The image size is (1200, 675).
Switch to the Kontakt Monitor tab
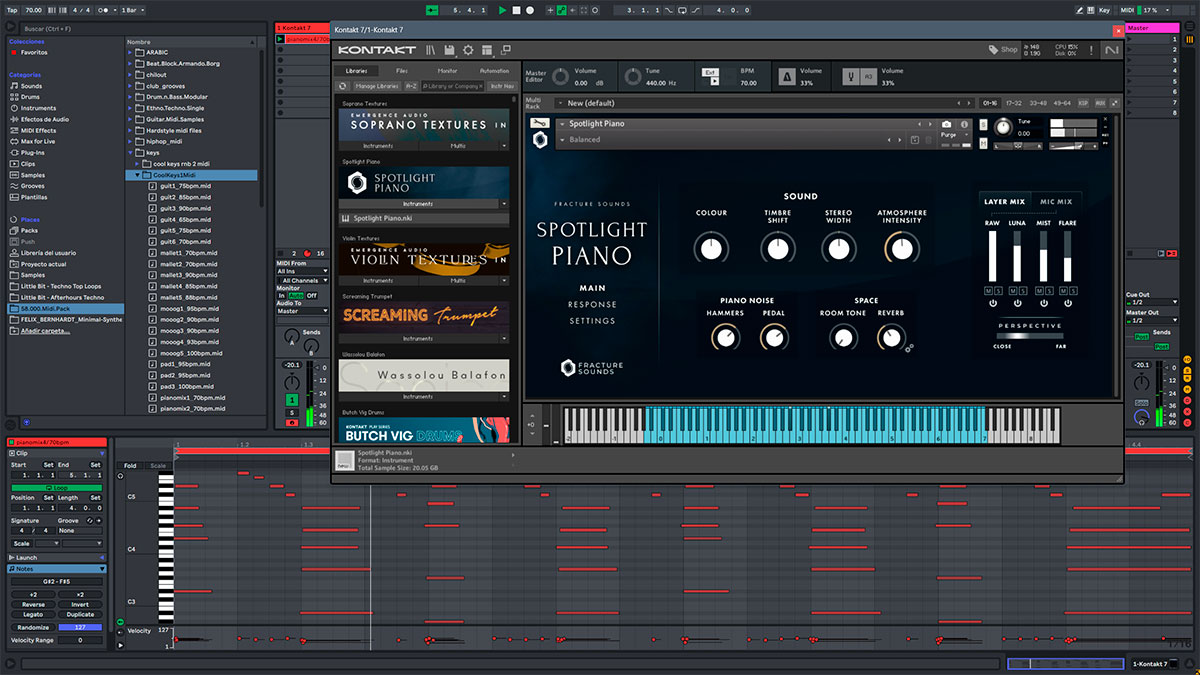[447, 71]
